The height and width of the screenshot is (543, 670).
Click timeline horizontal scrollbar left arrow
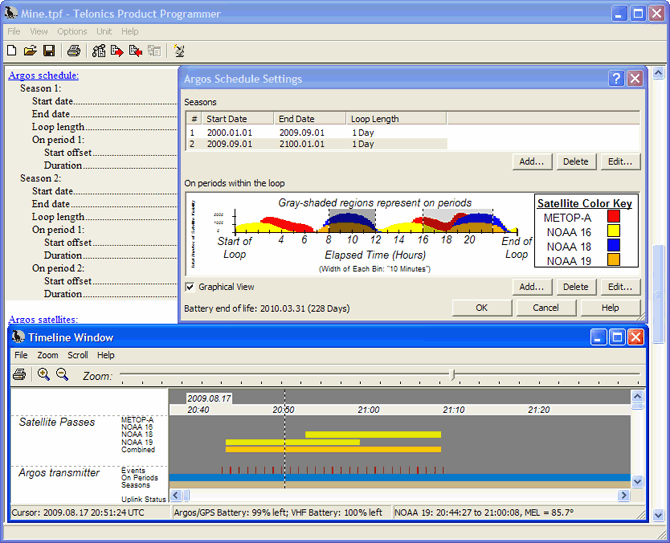click(x=175, y=495)
